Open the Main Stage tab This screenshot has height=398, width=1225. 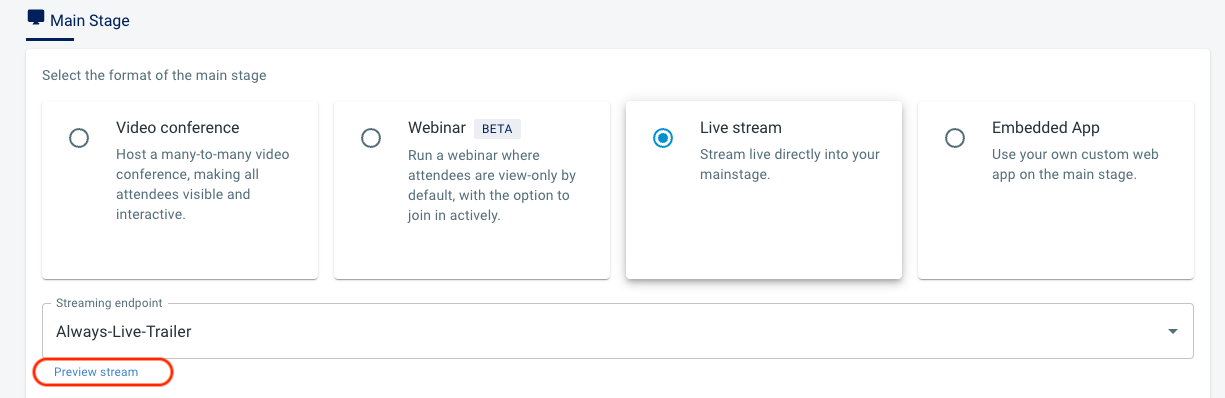coord(78,20)
